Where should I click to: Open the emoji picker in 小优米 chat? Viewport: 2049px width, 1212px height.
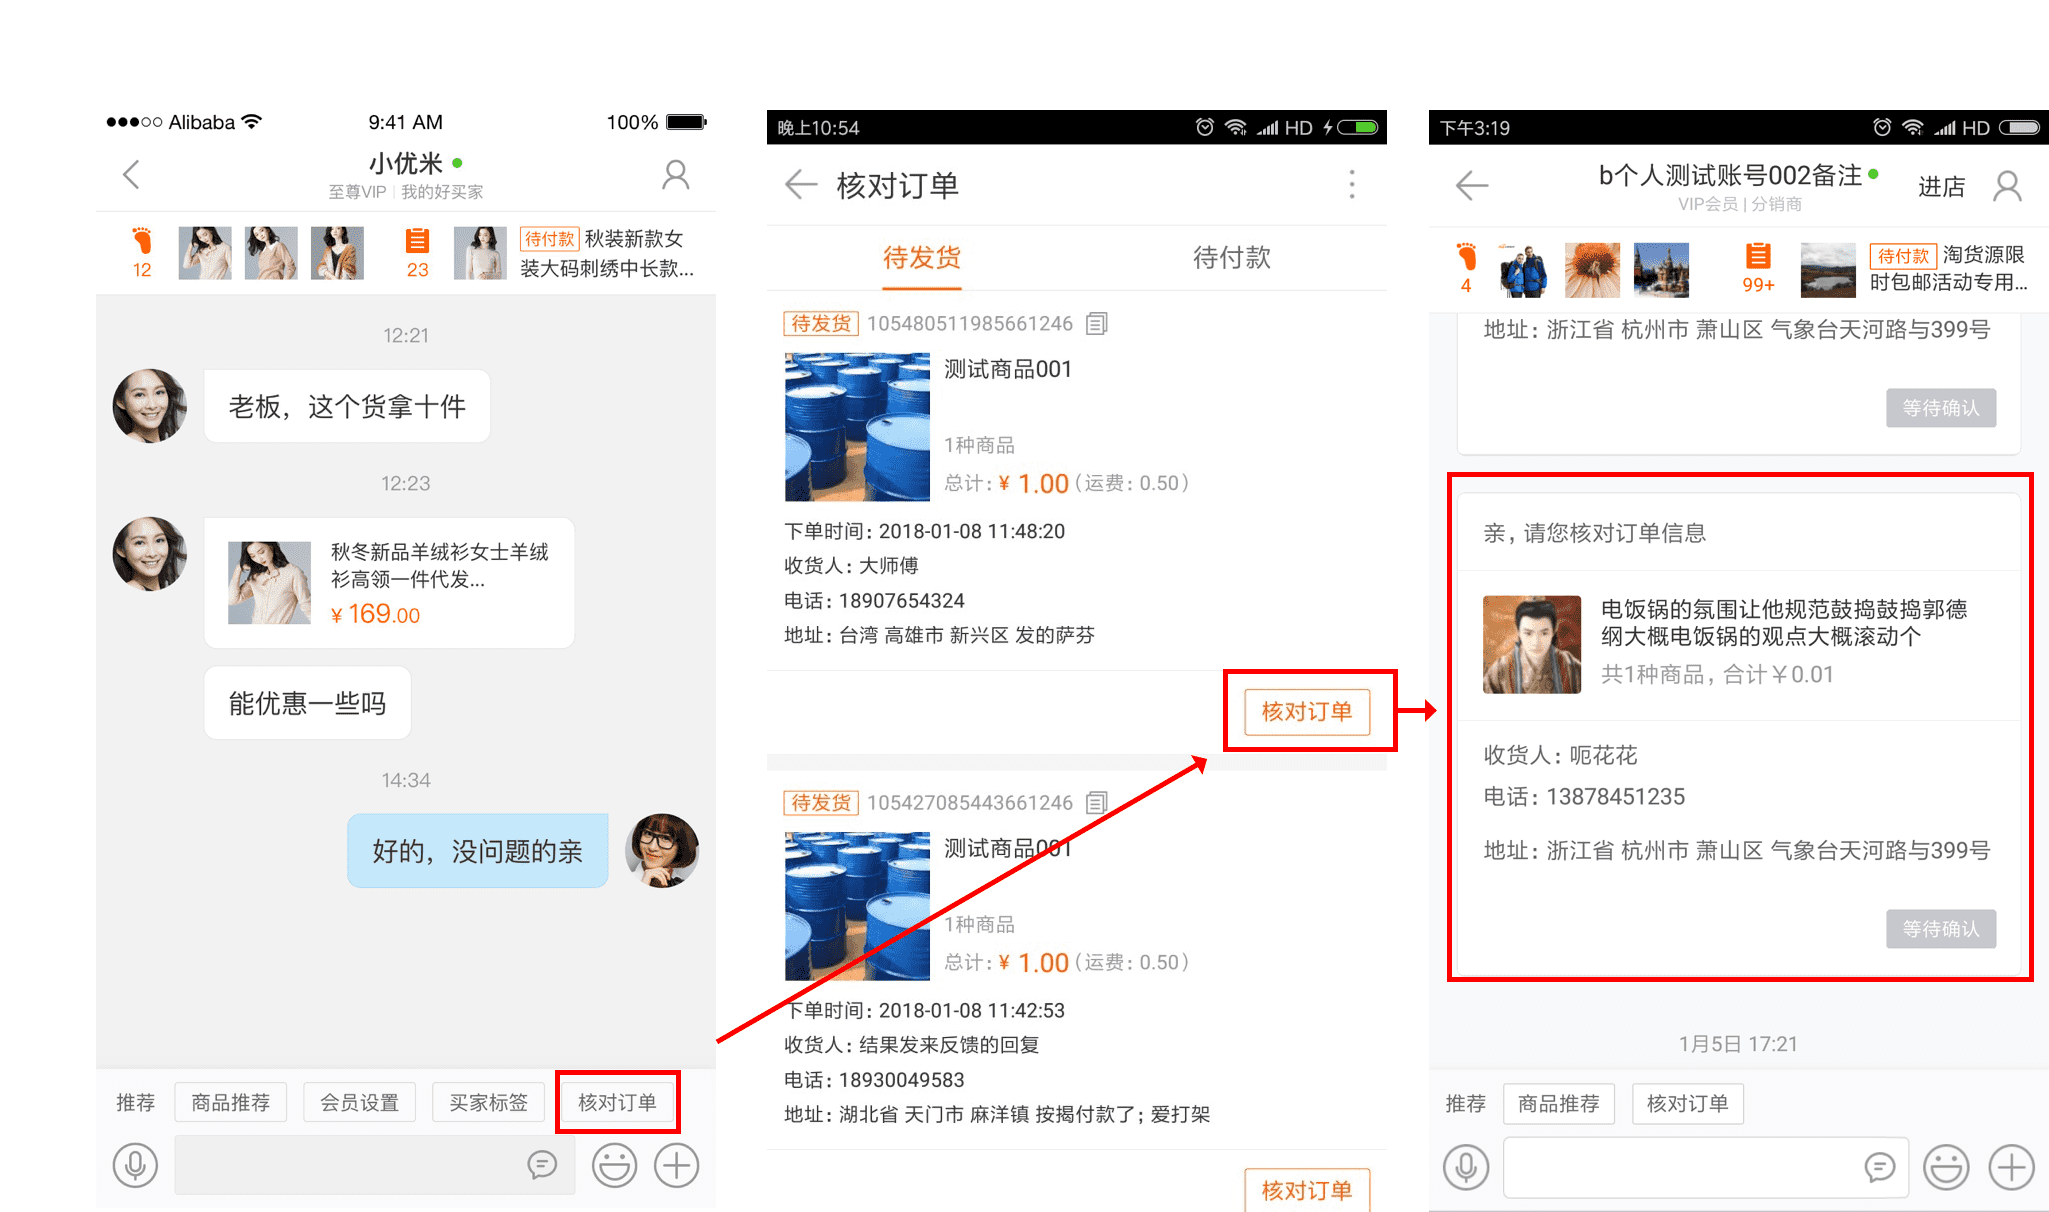tap(614, 1166)
